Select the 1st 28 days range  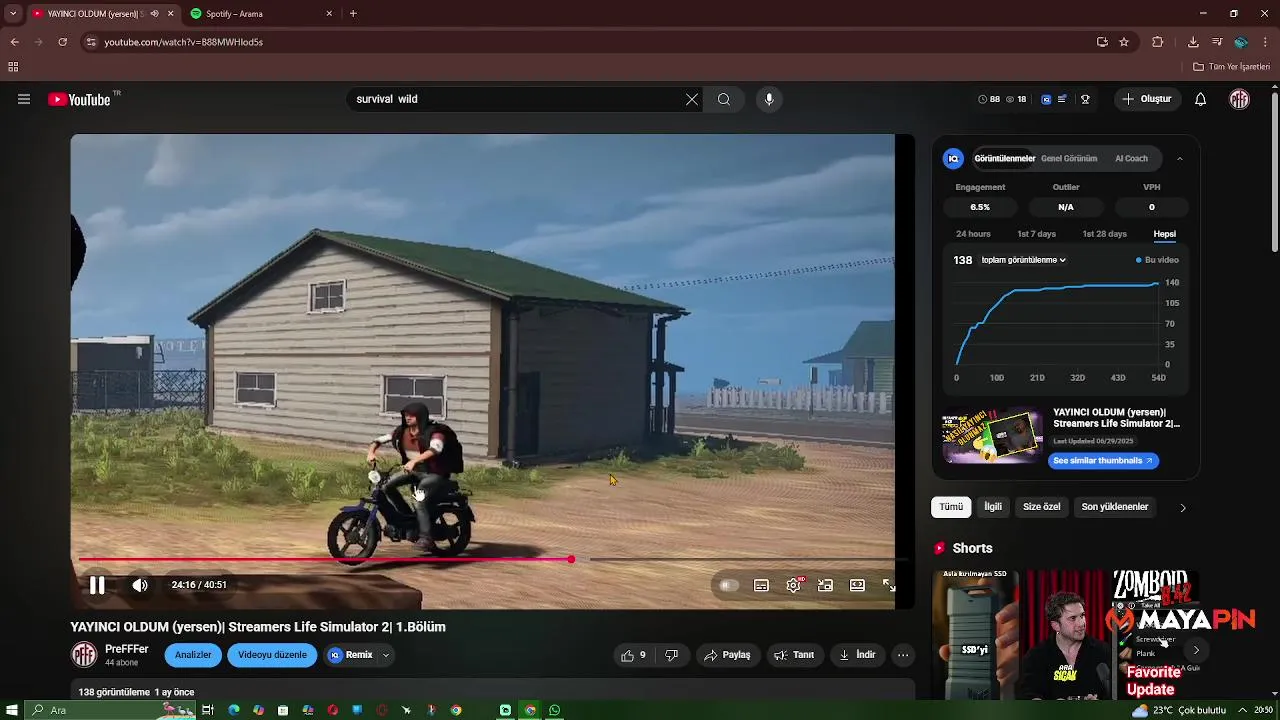pos(1104,234)
